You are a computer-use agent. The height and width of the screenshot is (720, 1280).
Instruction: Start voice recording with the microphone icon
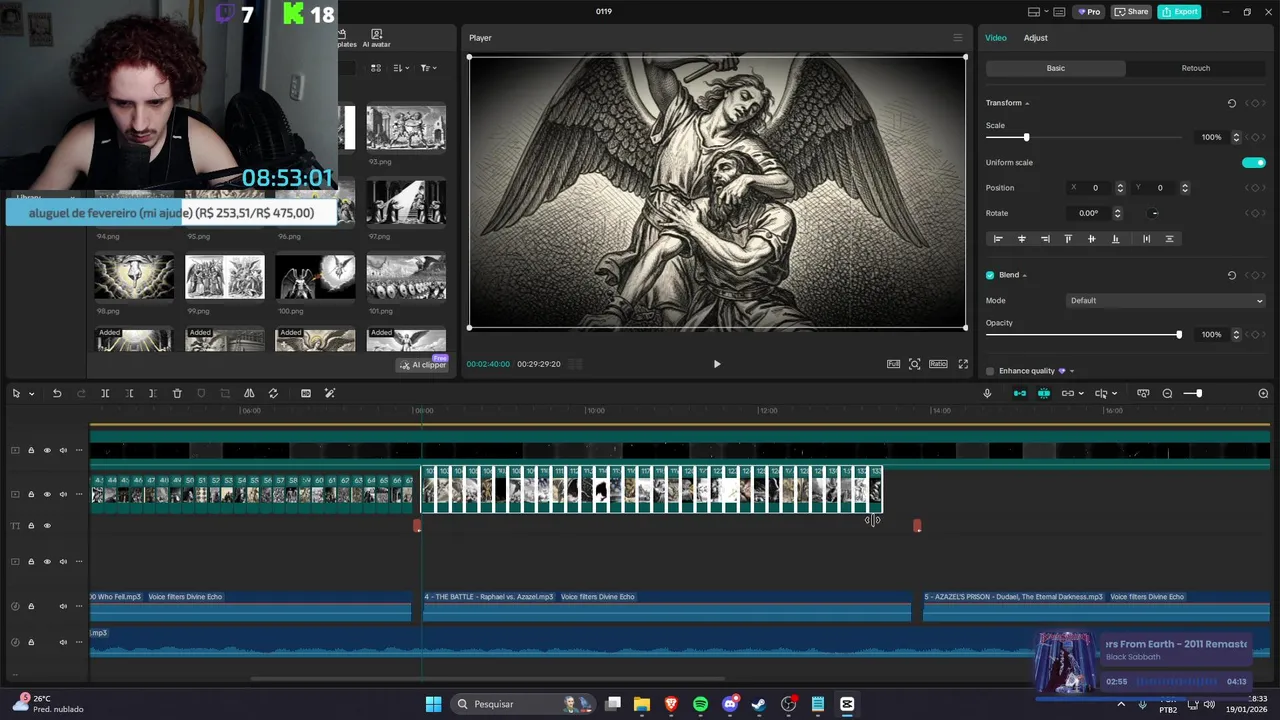tap(987, 393)
